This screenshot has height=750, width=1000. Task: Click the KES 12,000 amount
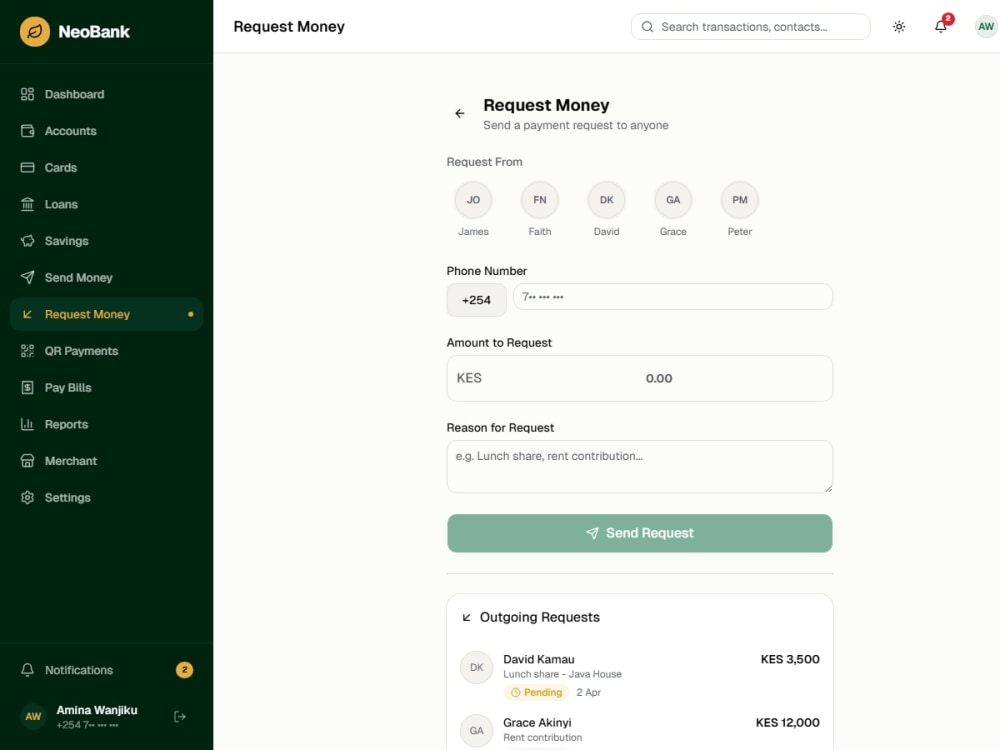(x=788, y=723)
